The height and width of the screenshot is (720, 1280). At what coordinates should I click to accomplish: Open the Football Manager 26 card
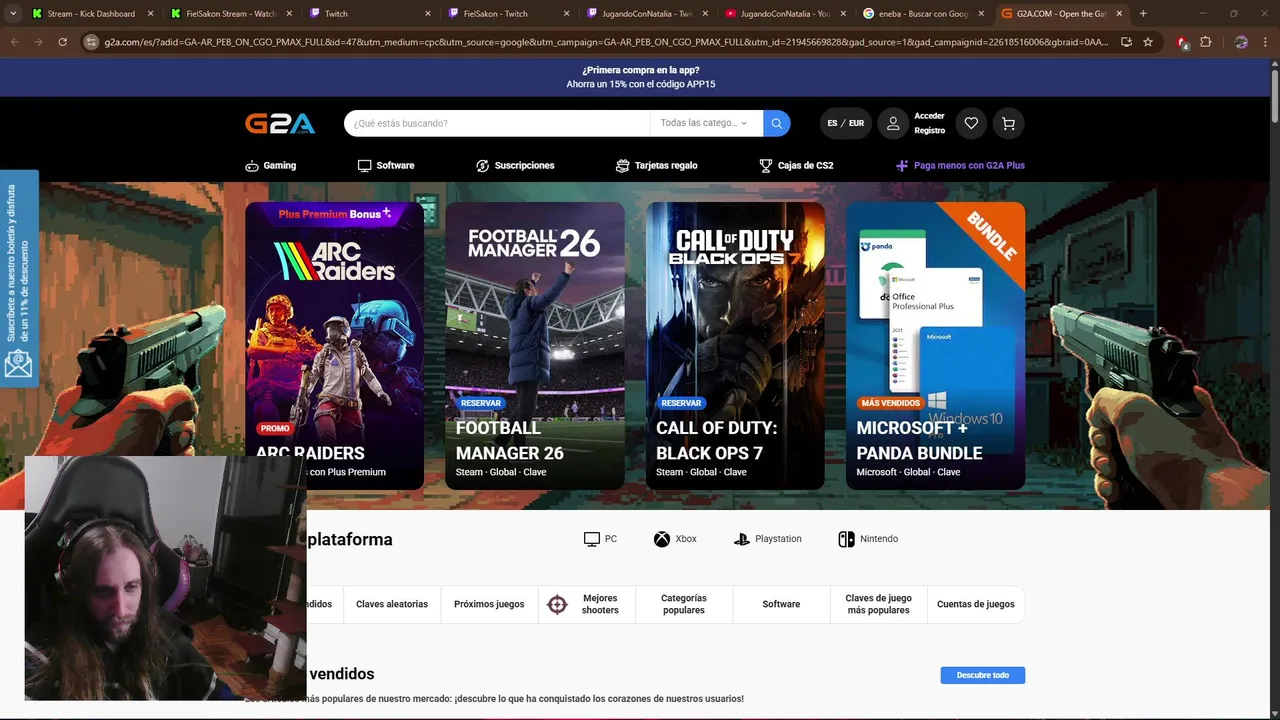coord(535,346)
